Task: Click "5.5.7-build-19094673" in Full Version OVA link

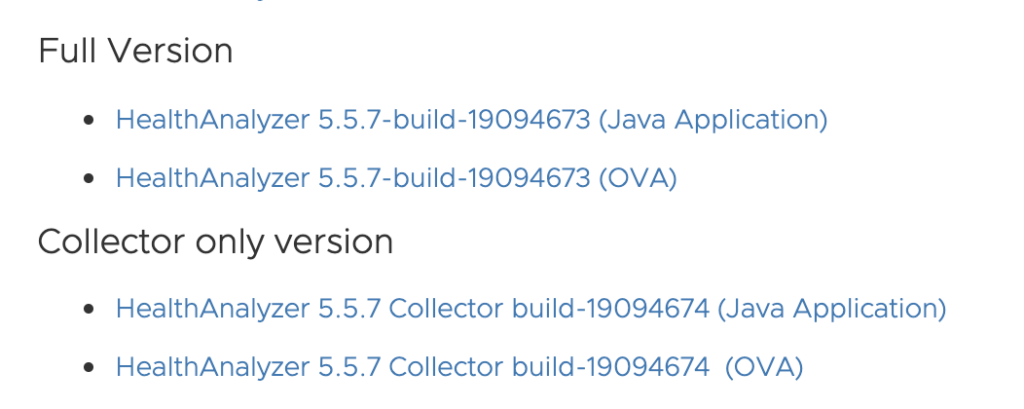Action: pos(455,178)
